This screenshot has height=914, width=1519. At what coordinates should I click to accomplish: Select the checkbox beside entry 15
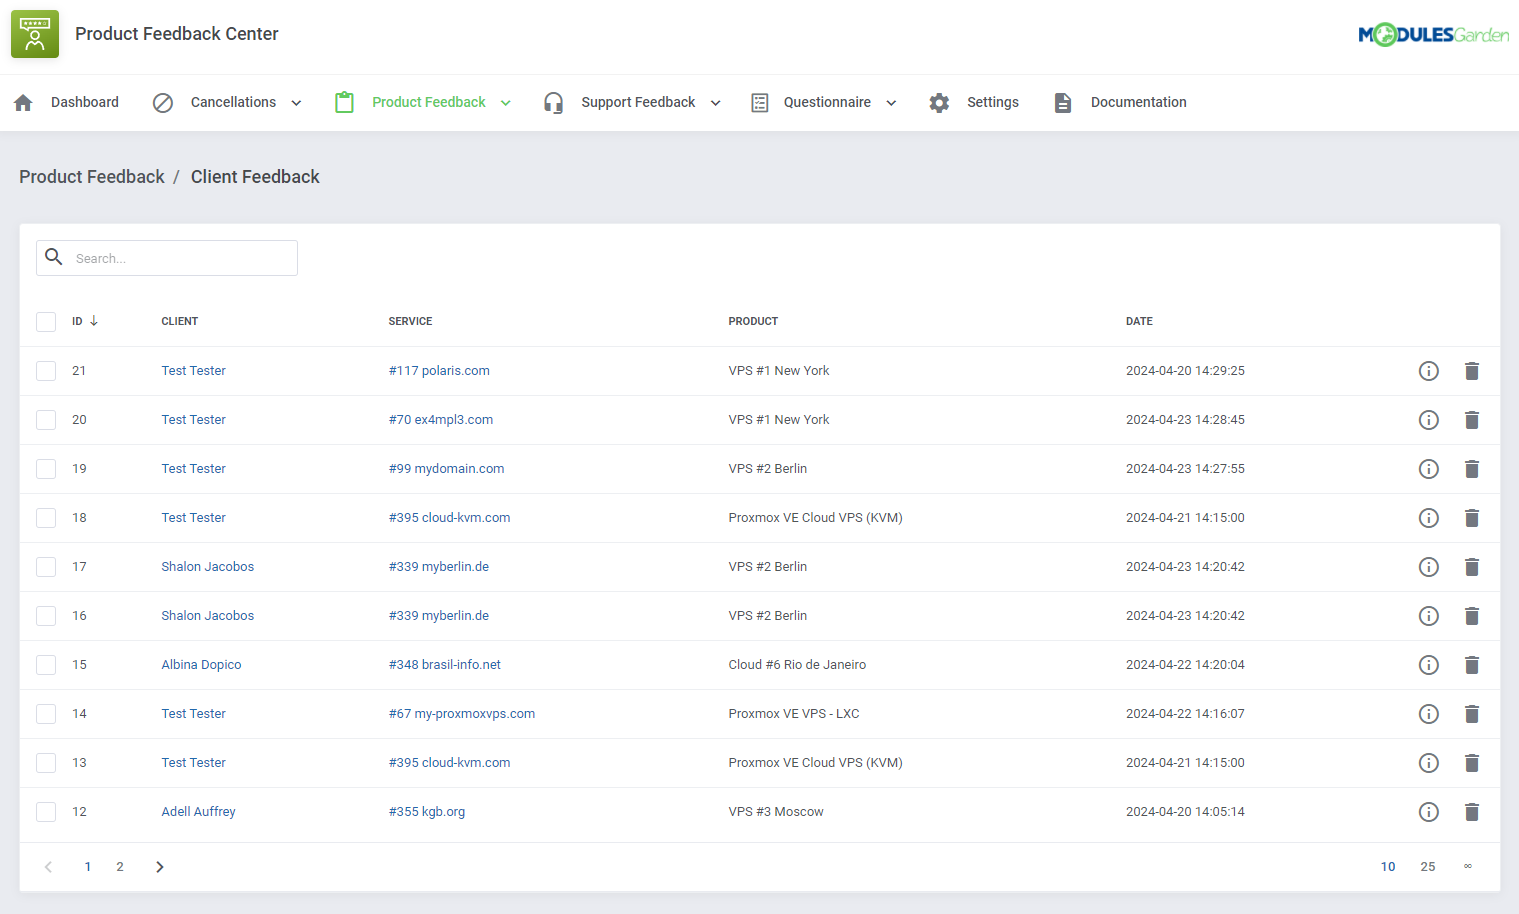[46, 664]
